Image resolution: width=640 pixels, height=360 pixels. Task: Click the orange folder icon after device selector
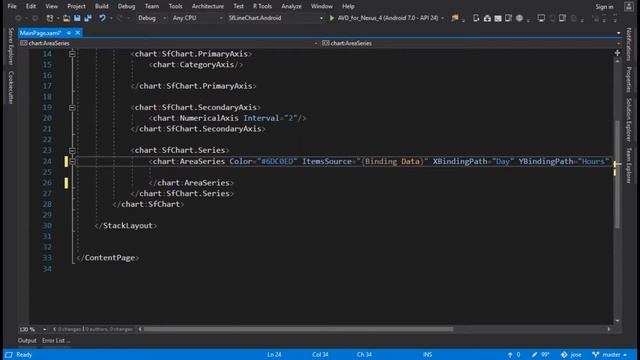455,18
